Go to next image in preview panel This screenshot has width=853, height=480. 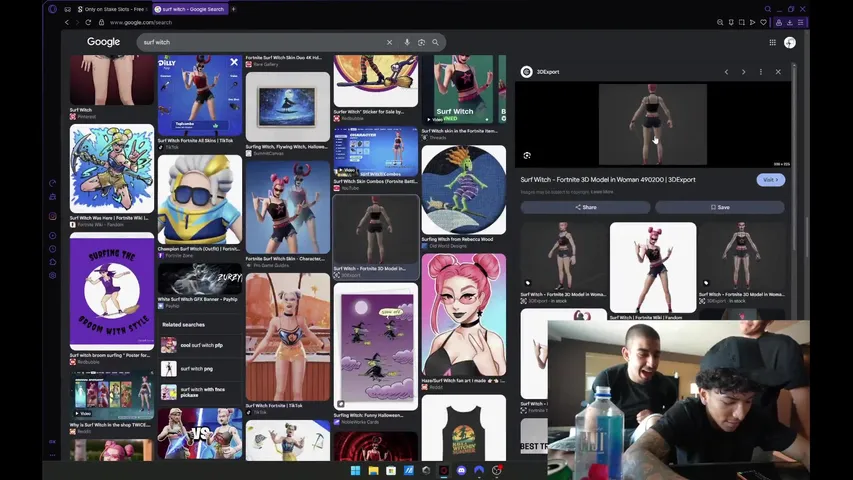[x=744, y=72]
